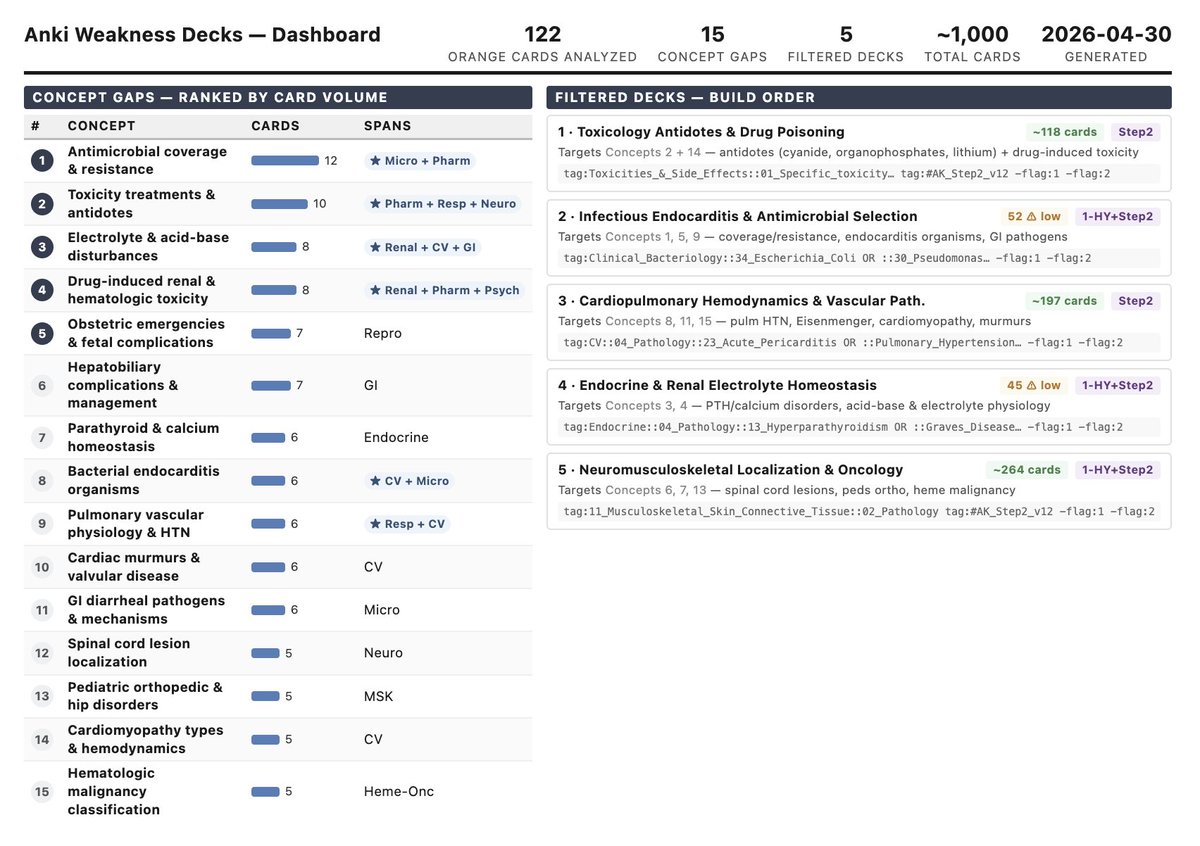Click the '2026-04-30 Generated' date stat
Viewport: 1200px width, 846px height.
click(x=1106, y=44)
